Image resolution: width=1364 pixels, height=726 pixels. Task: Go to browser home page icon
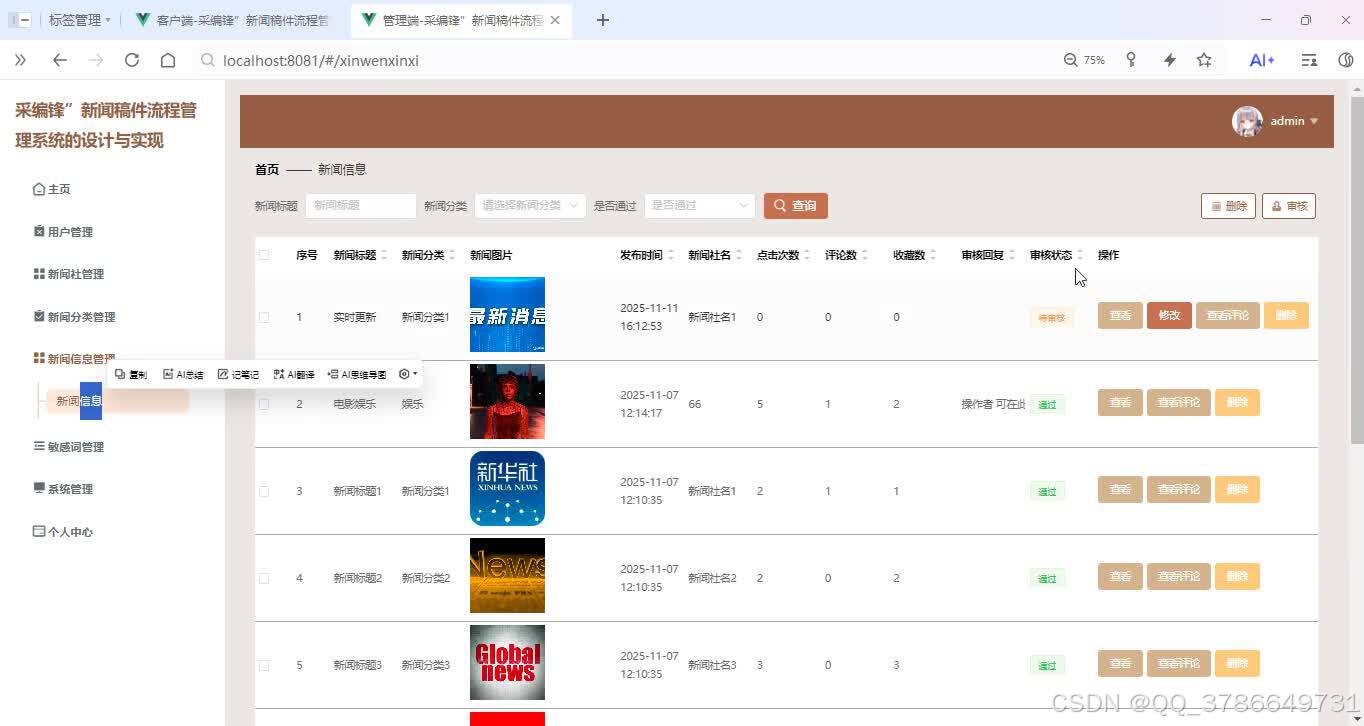(x=168, y=60)
